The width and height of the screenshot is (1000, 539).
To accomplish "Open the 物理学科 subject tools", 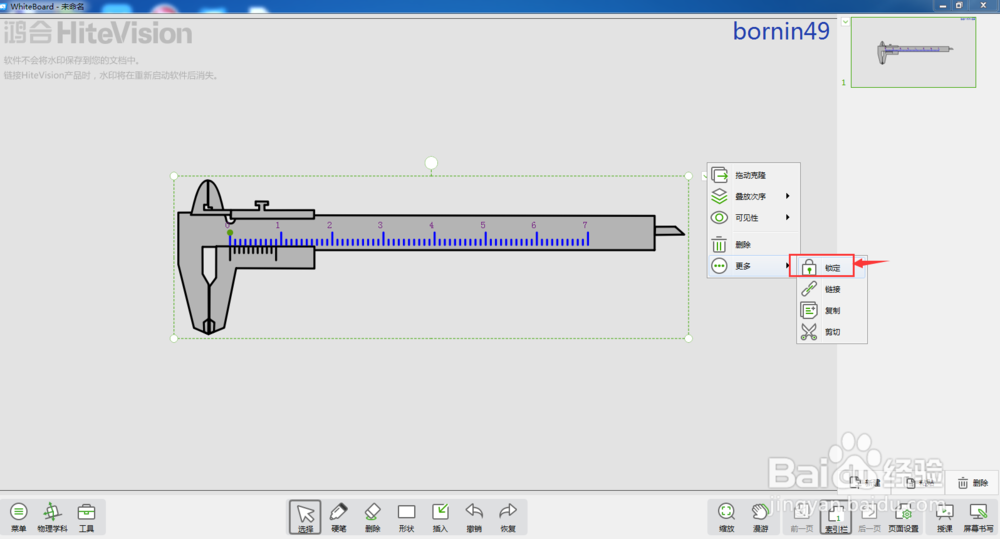I will 52,517.
